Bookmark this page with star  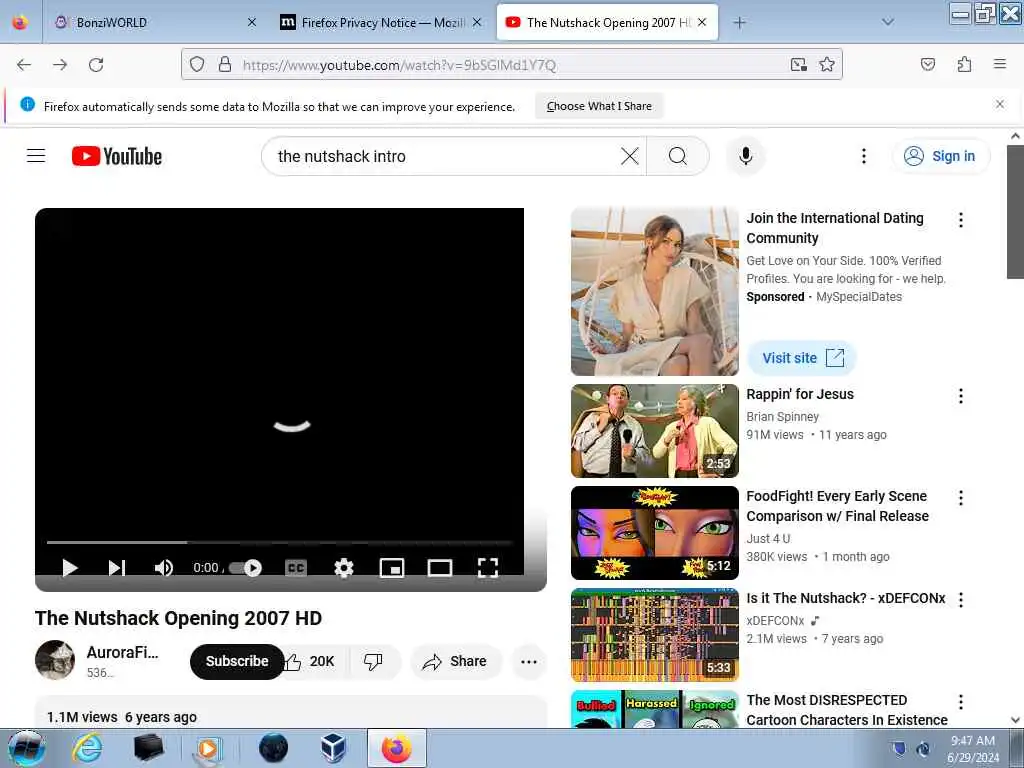point(827,65)
